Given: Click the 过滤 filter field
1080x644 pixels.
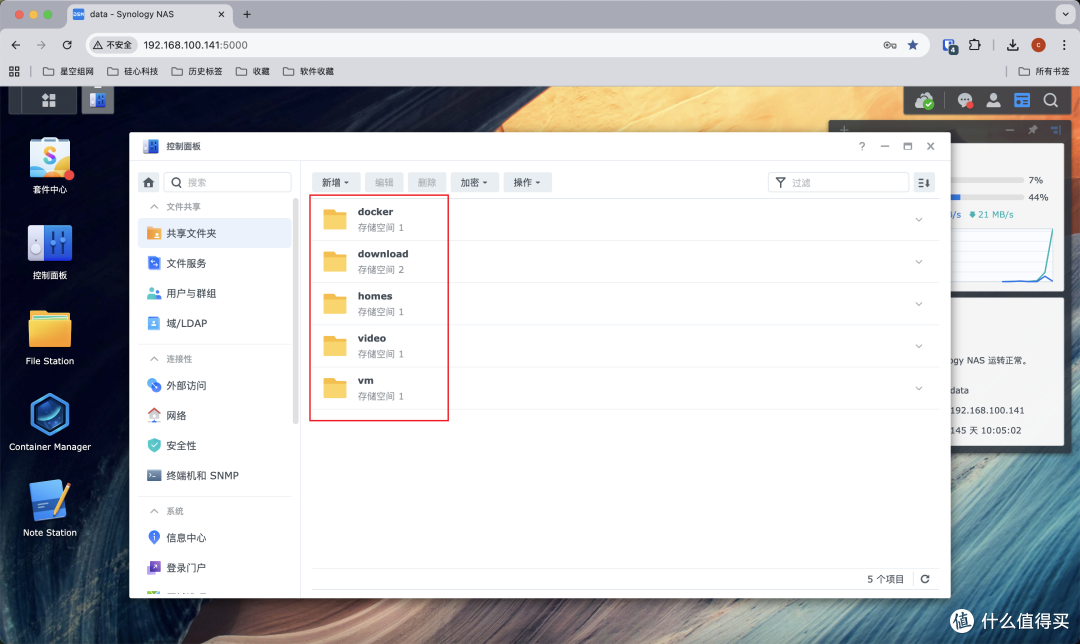Looking at the screenshot, I should click(x=838, y=183).
